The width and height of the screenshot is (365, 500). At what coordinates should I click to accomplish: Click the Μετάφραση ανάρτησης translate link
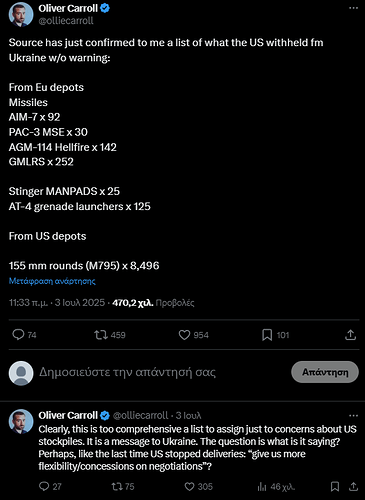tap(52, 281)
